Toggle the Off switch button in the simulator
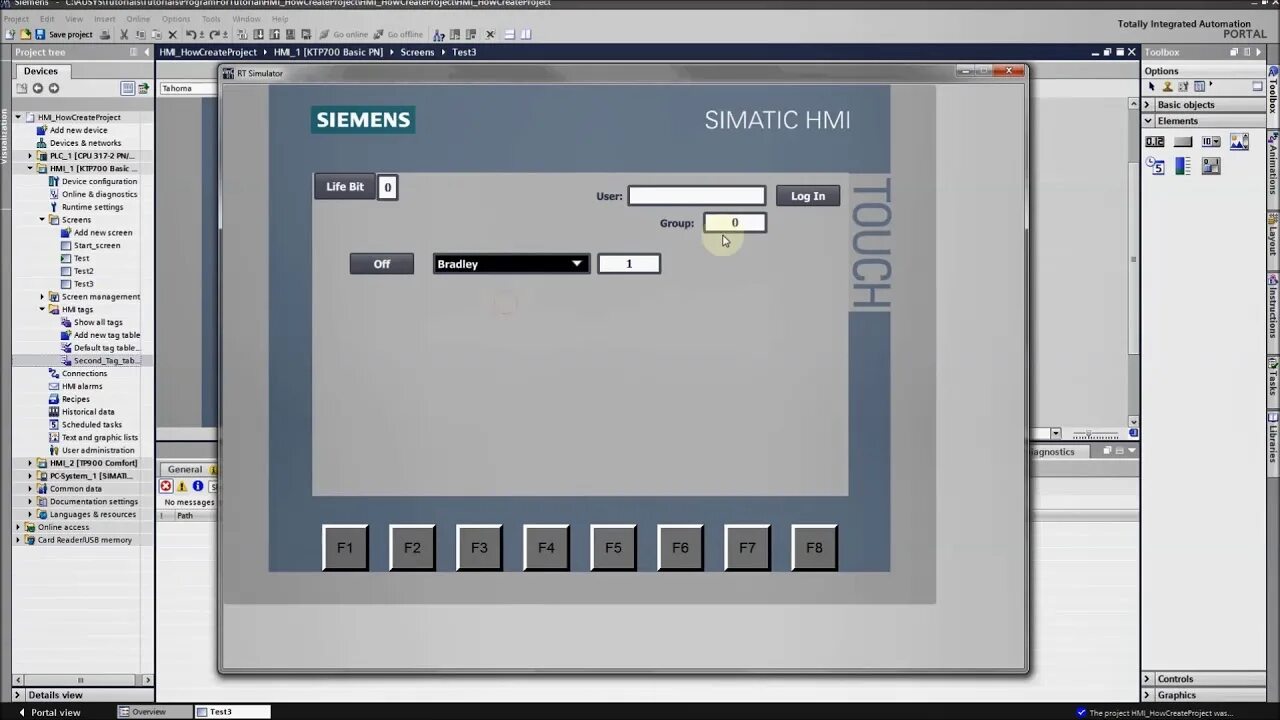The width and height of the screenshot is (1280, 720). click(382, 264)
